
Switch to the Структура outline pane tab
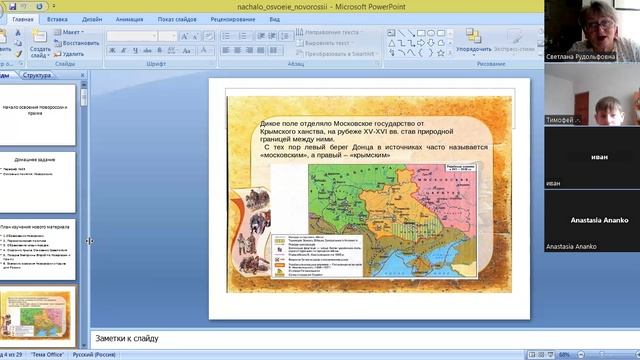37,75
